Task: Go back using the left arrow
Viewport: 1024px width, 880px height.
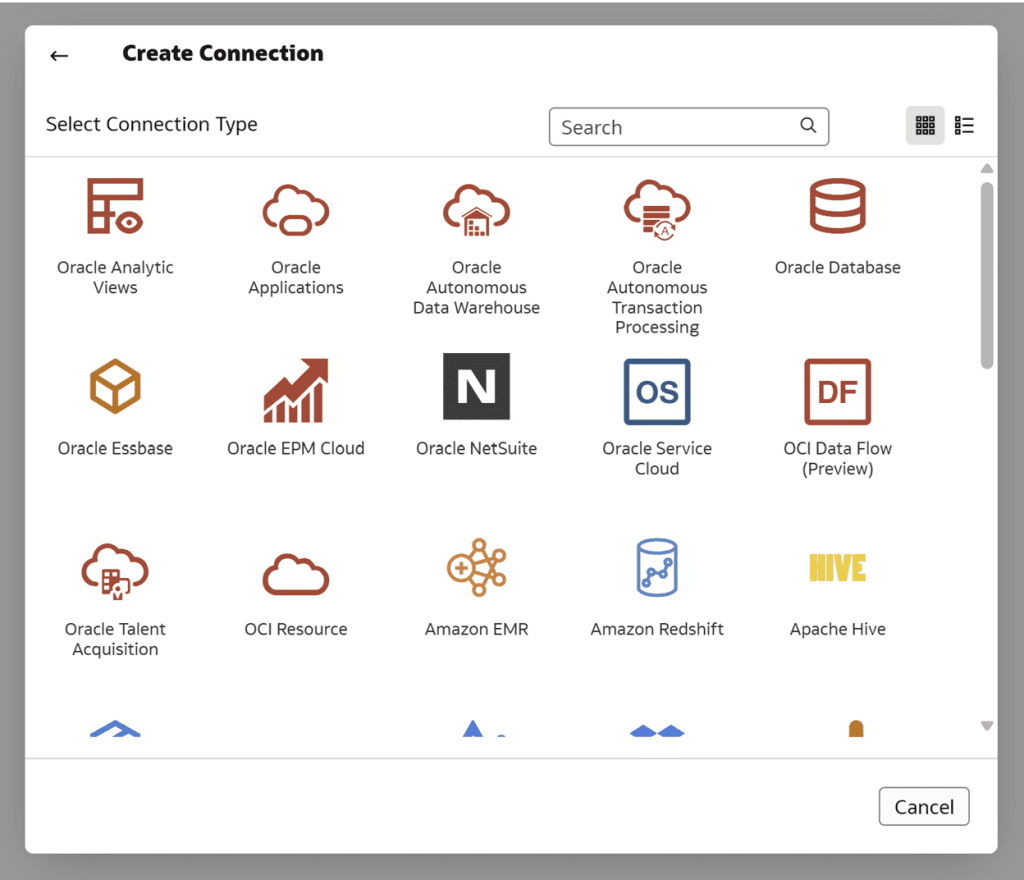Action: click(x=59, y=55)
